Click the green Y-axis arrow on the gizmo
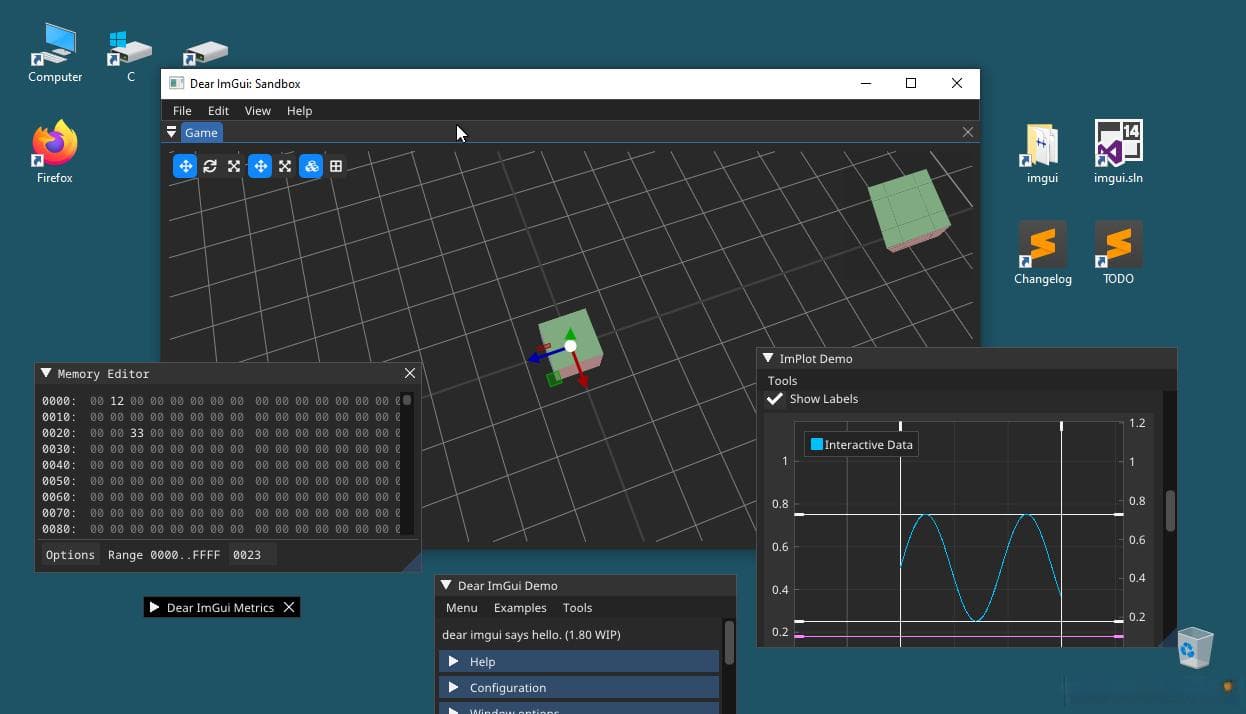This screenshot has width=1246, height=714. point(570,334)
